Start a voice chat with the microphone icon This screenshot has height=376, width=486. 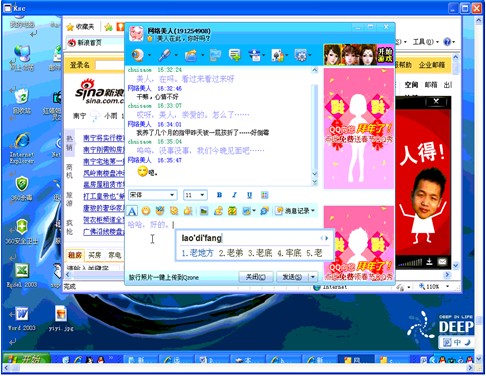click(164, 55)
